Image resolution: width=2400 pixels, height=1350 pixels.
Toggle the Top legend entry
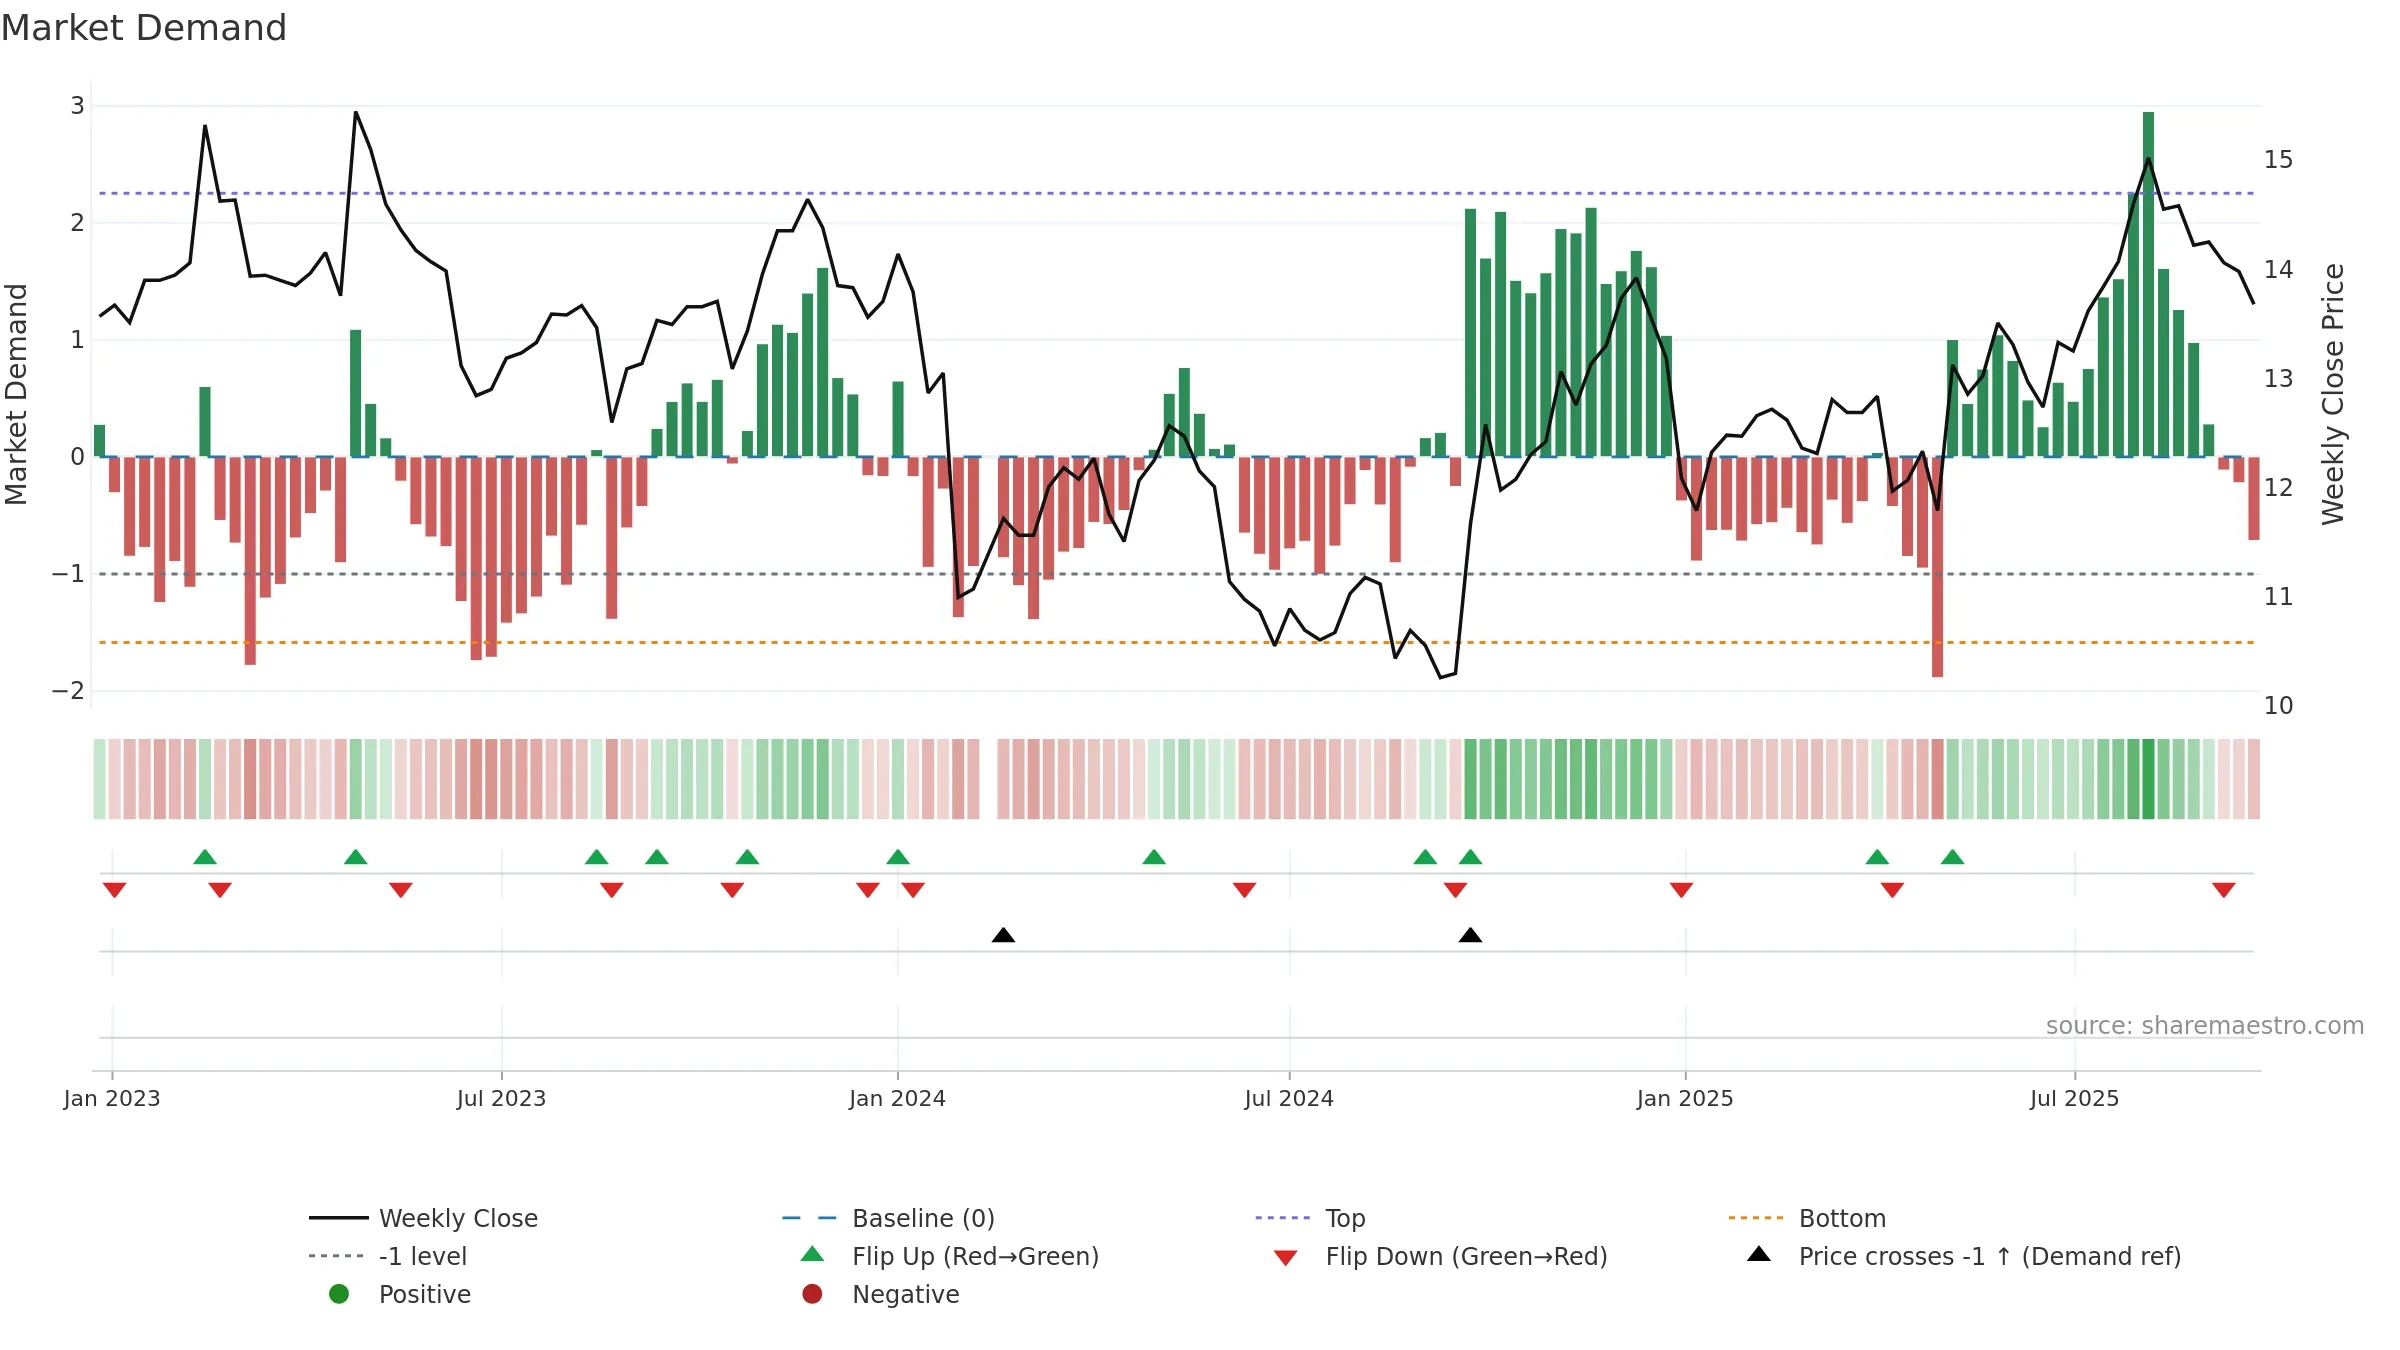click(x=1310, y=1218)
